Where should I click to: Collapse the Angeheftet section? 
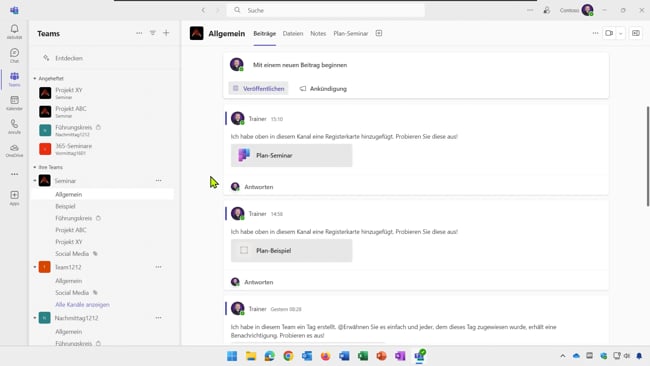click(35, 78)
